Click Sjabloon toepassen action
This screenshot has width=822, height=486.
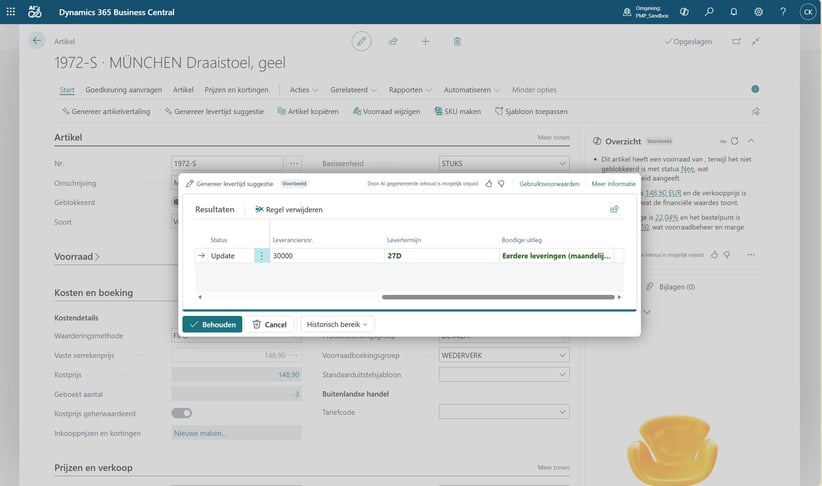tap(531, 111)
